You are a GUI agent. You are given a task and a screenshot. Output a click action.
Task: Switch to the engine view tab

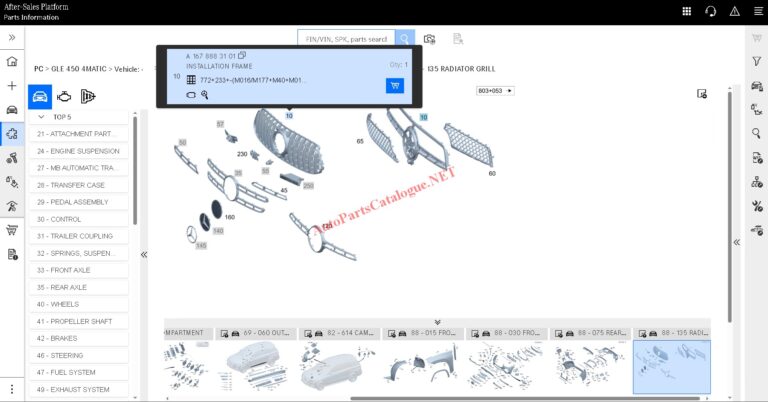[x=65, y=97]
